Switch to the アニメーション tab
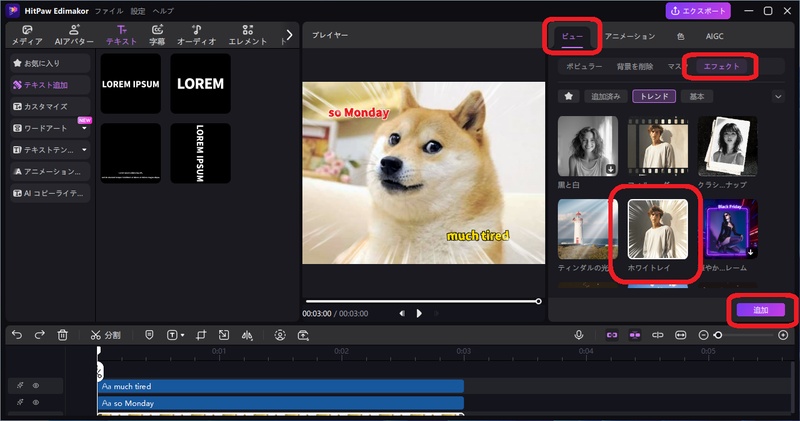Screen dimensions: 800x421 (x=630, y=36)
